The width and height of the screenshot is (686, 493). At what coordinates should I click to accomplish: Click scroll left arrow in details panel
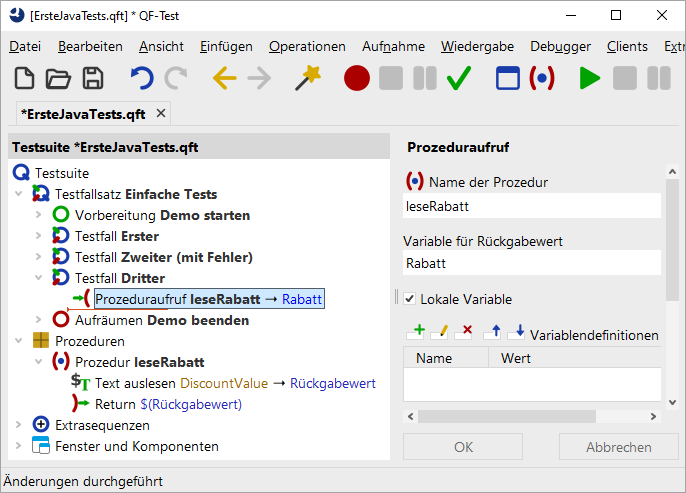410,416
